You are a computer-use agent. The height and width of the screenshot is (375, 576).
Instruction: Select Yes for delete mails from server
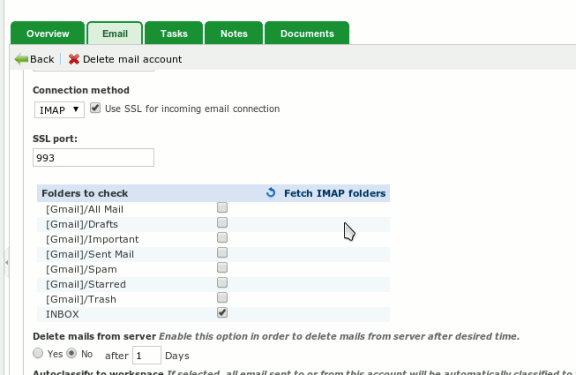(38, 353)
